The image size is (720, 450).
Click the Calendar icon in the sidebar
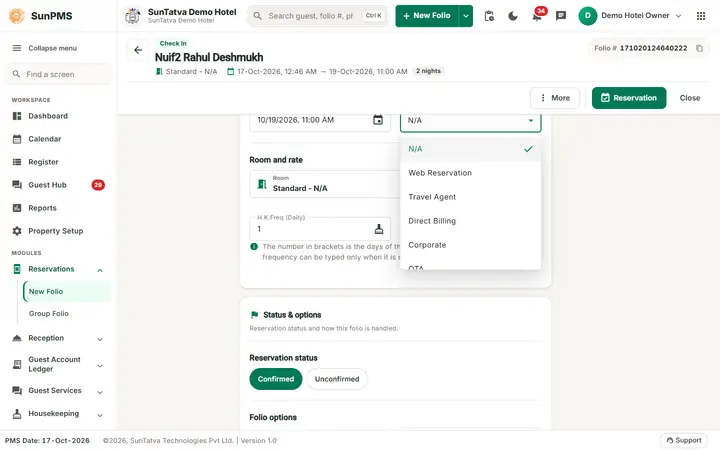[17, 139]
